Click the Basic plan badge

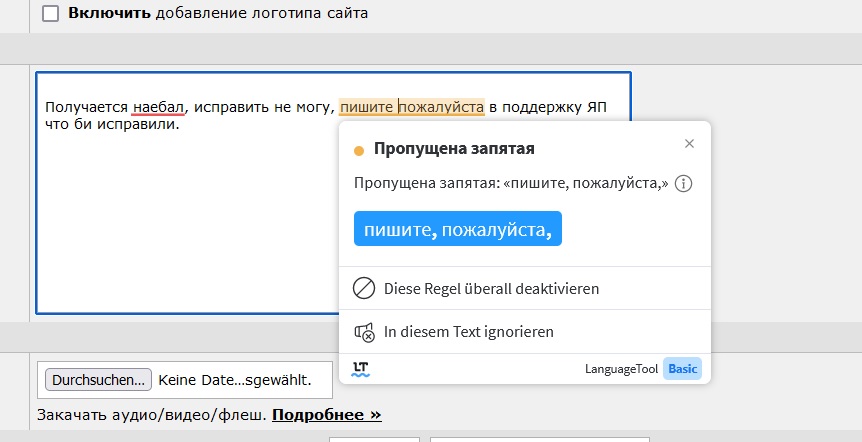click(682, 369)
